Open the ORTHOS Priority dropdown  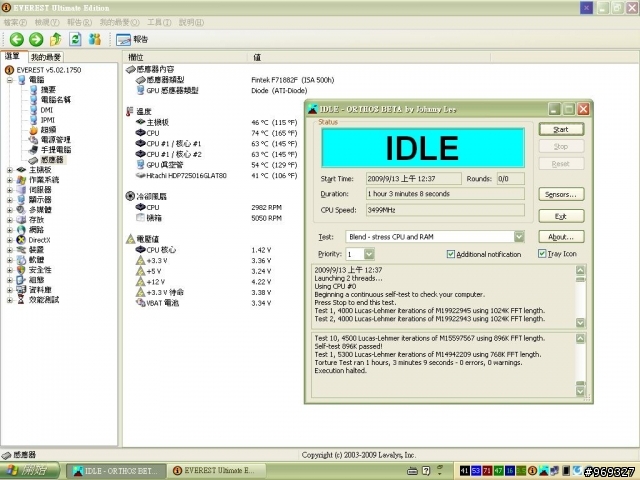point(369,254)
